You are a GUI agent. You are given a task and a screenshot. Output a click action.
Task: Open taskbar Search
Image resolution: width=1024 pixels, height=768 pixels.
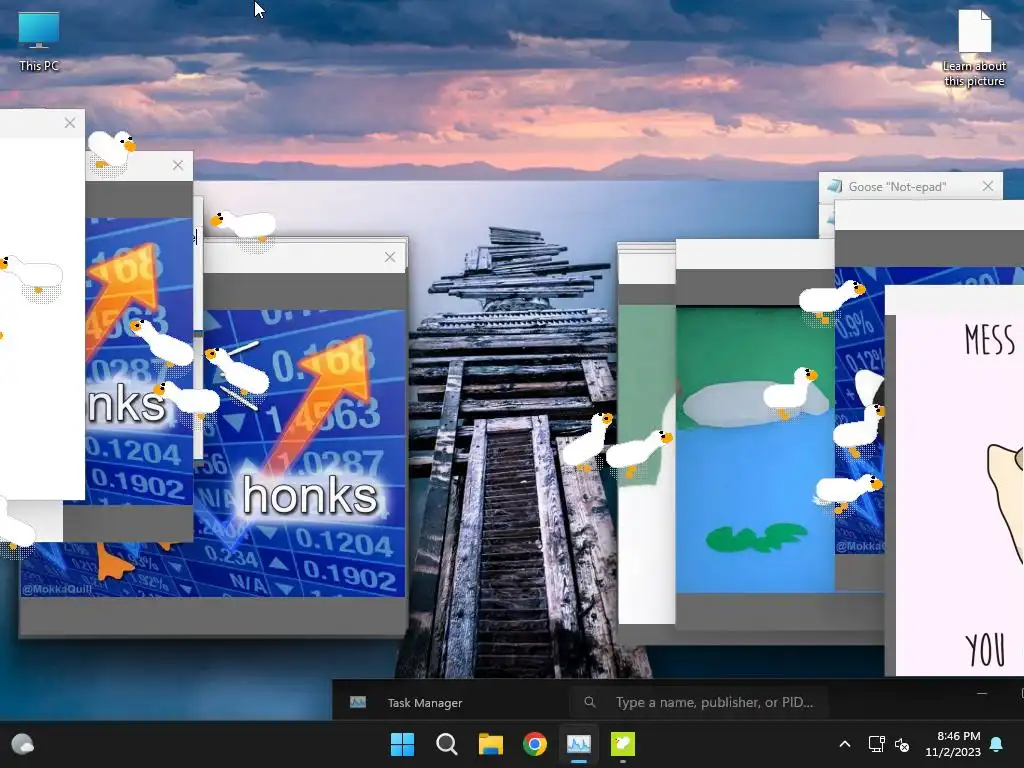pos(447,744)
